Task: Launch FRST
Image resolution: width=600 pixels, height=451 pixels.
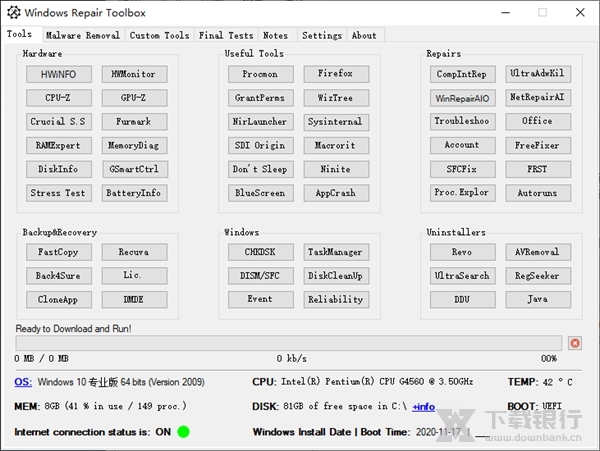Action: click(x=538, y=169)
